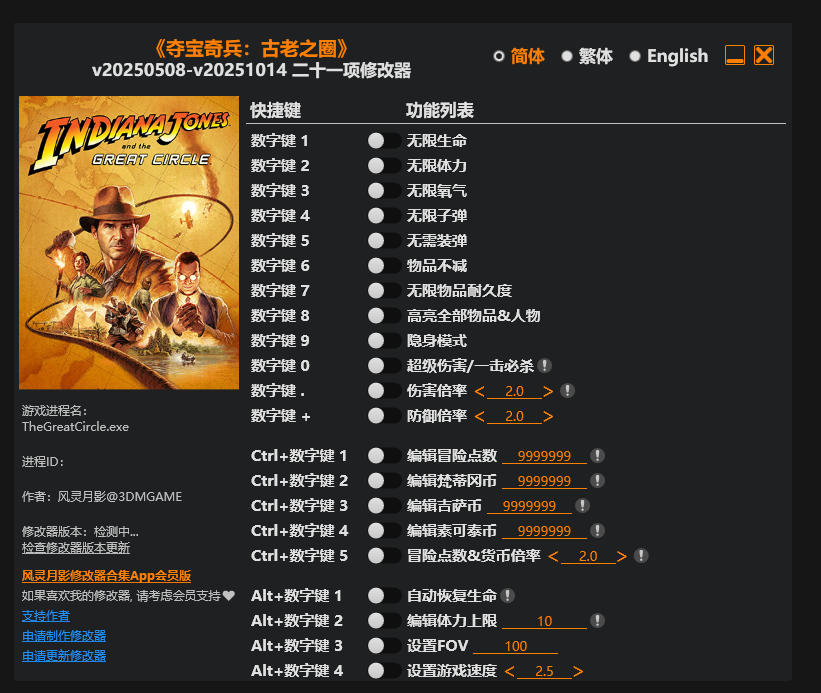Click 编辑体力上限 value field 10
This screenshot has height=693, width=821.
[545, 621]
